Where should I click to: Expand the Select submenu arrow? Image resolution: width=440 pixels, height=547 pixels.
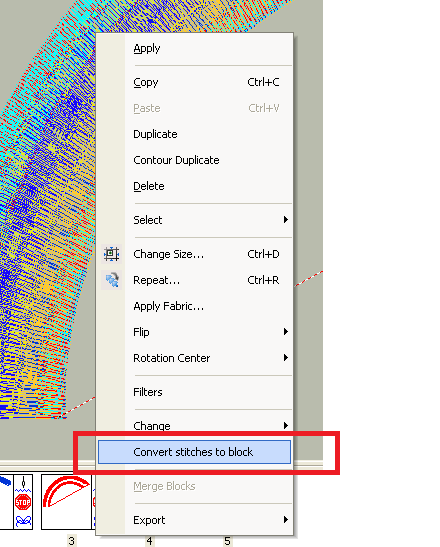pyautogui.click(x=286, y=219)
